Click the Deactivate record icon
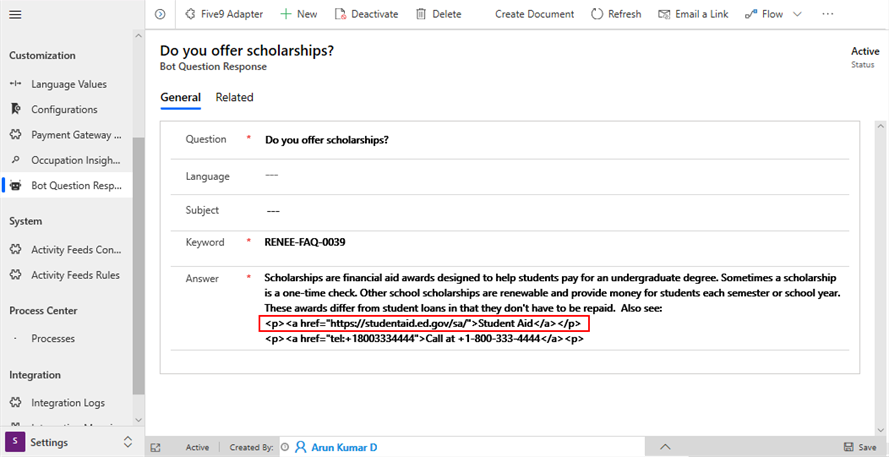Image resolution: width=889 pixels, height=457 pixels. click(x=341, y=14)
